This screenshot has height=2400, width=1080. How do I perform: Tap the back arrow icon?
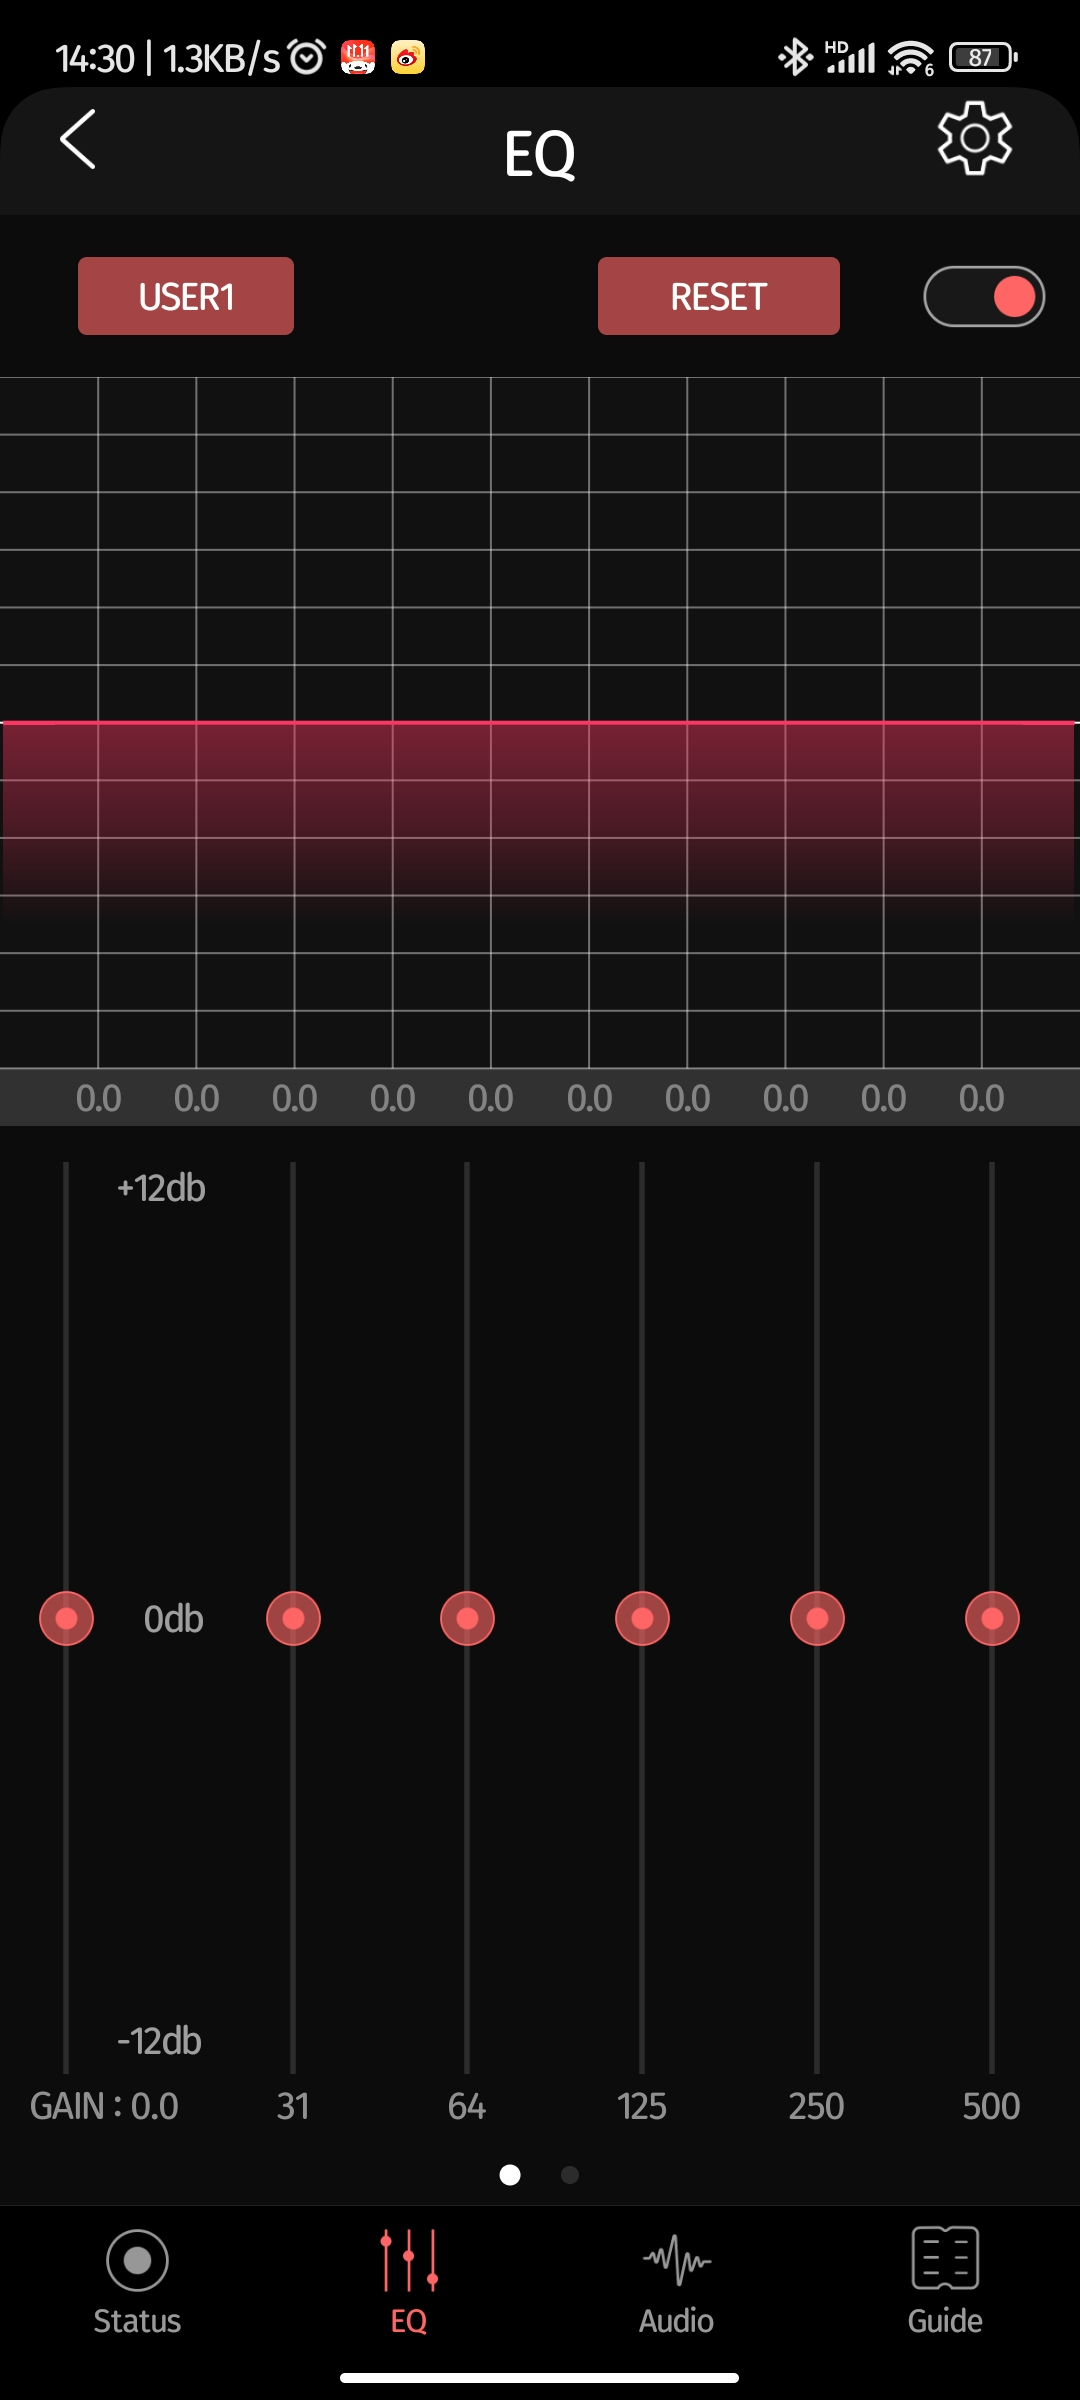pyautogui.click(x=78, y=140)
